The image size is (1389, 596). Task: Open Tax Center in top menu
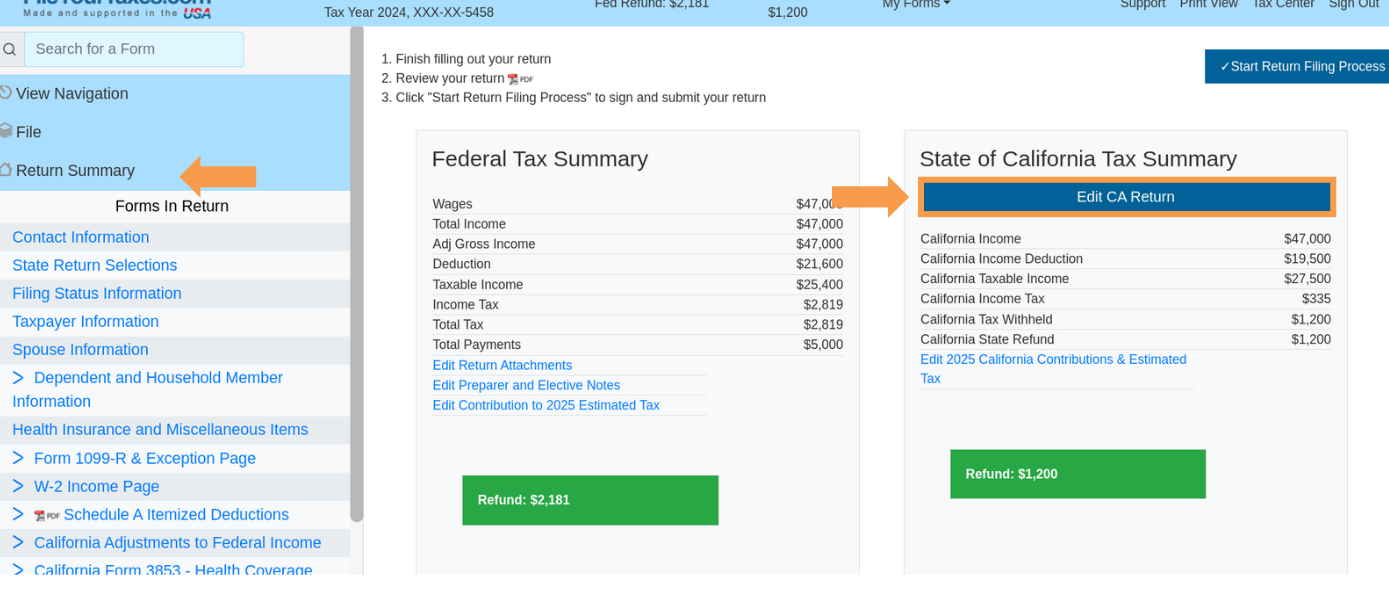pos(1283,5)
